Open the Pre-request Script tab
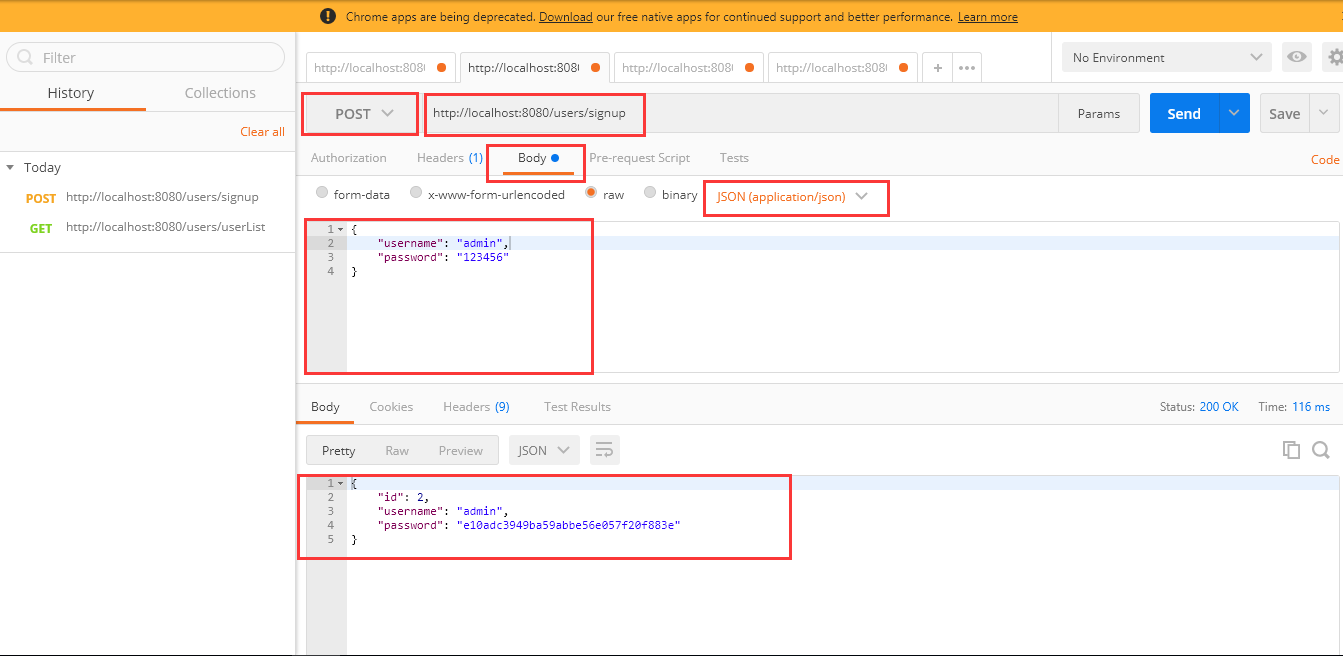The width and height of the screenshot is (1343, 656). (640, 158)
